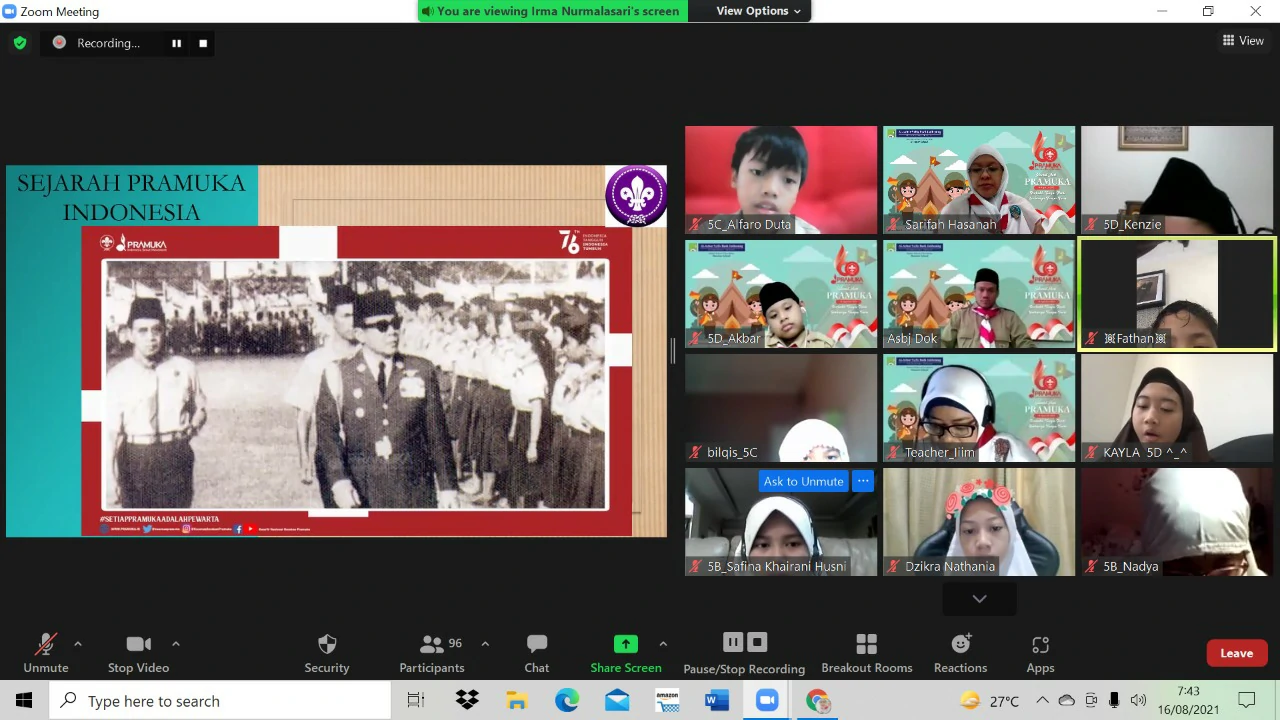Open the Windows Start menu

pos(24,700)
